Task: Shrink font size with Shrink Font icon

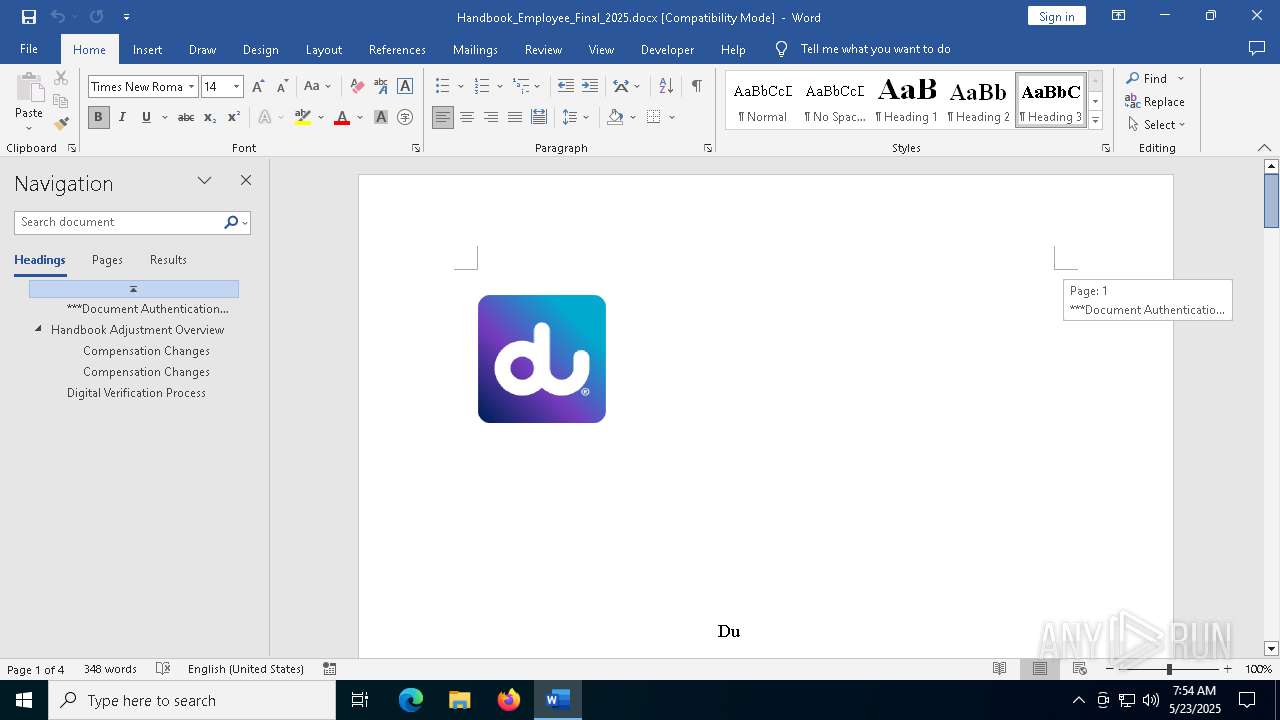Action: coord(282,87)
